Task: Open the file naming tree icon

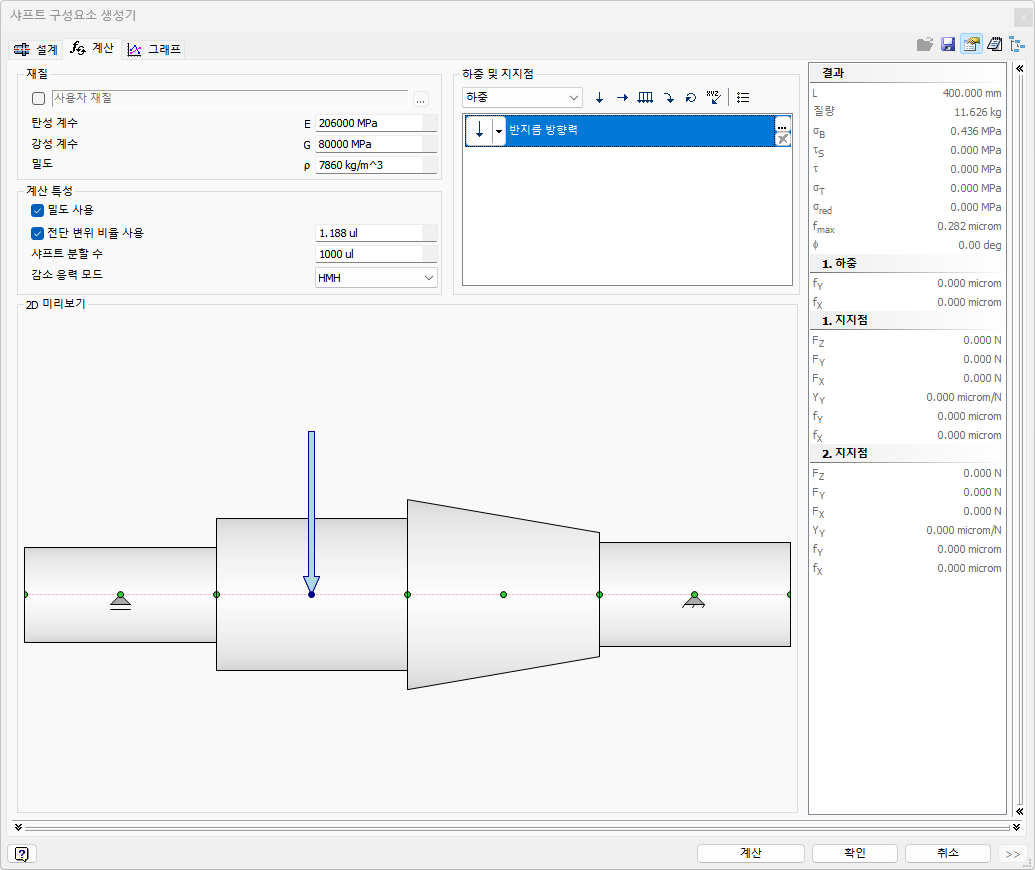Action: point(1017,45)
